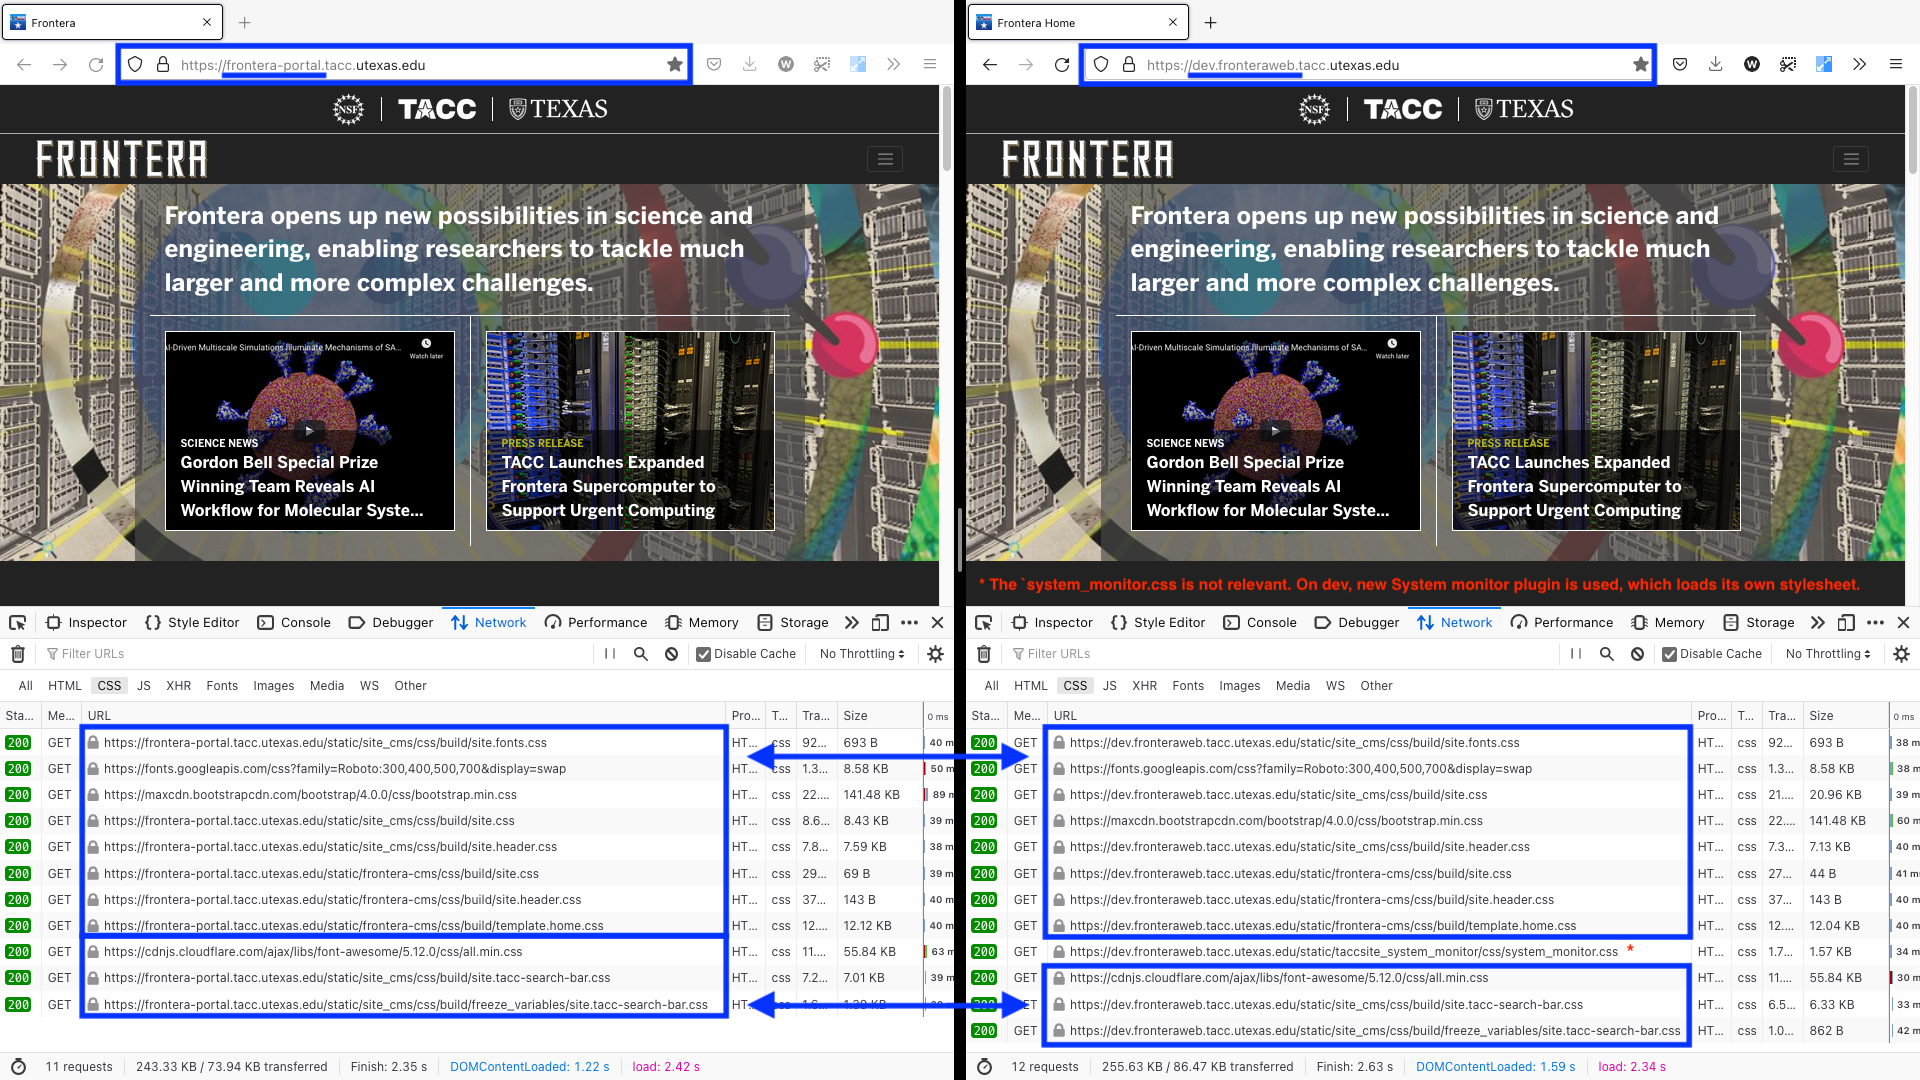Pause network recording in left DevTools
This screenshot has height=1080, width=1920.
[610, 654]
